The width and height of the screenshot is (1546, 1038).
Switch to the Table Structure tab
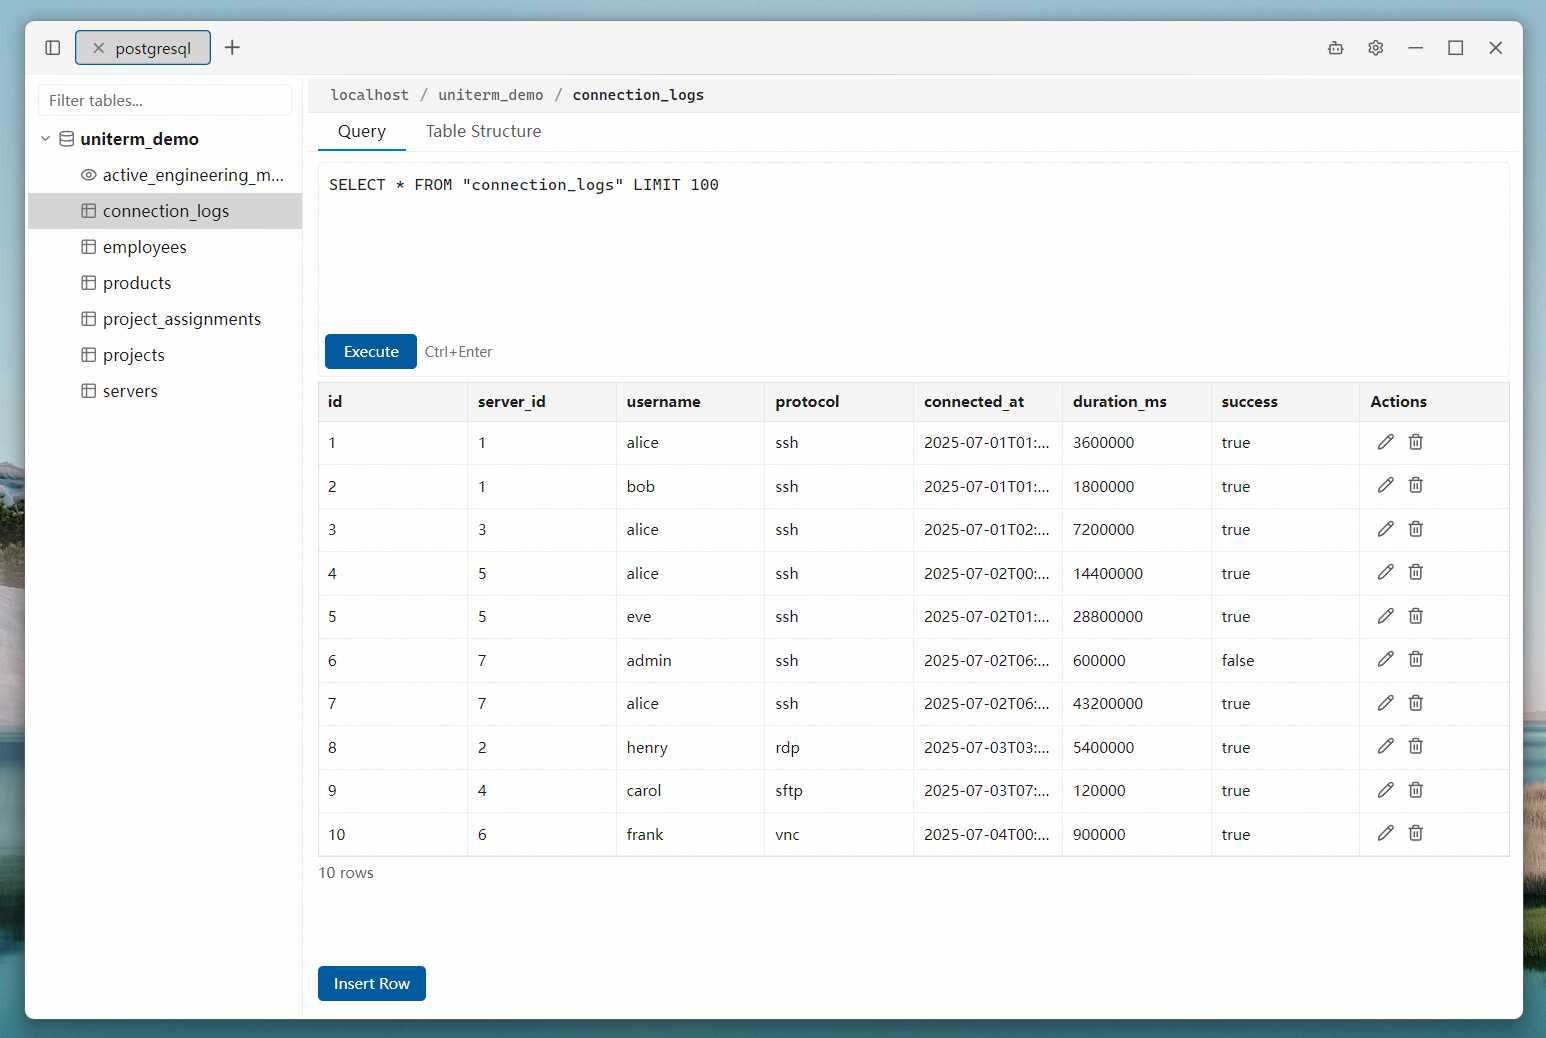[483, 131]
